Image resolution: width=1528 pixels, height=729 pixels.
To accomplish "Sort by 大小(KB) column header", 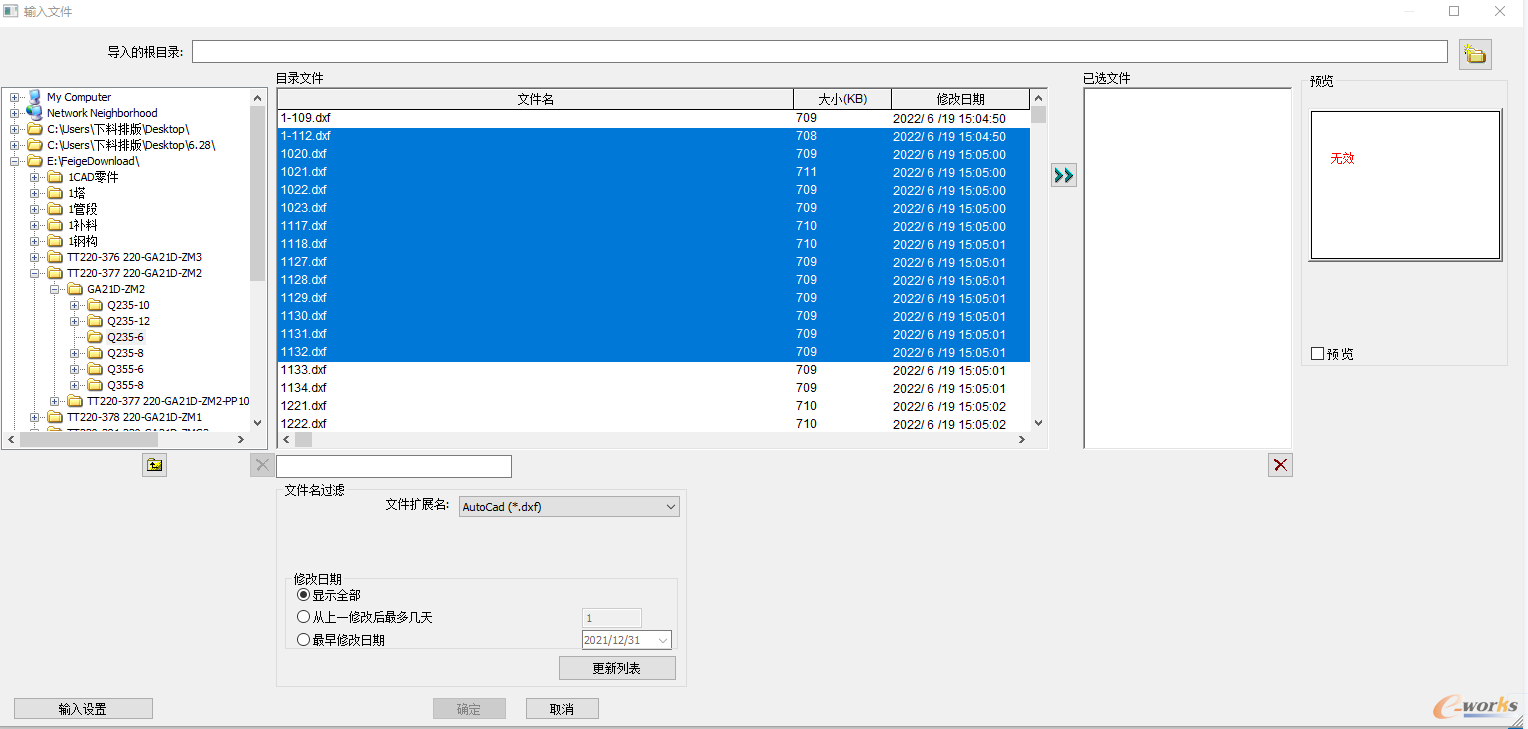I will (x=842, y=99).
